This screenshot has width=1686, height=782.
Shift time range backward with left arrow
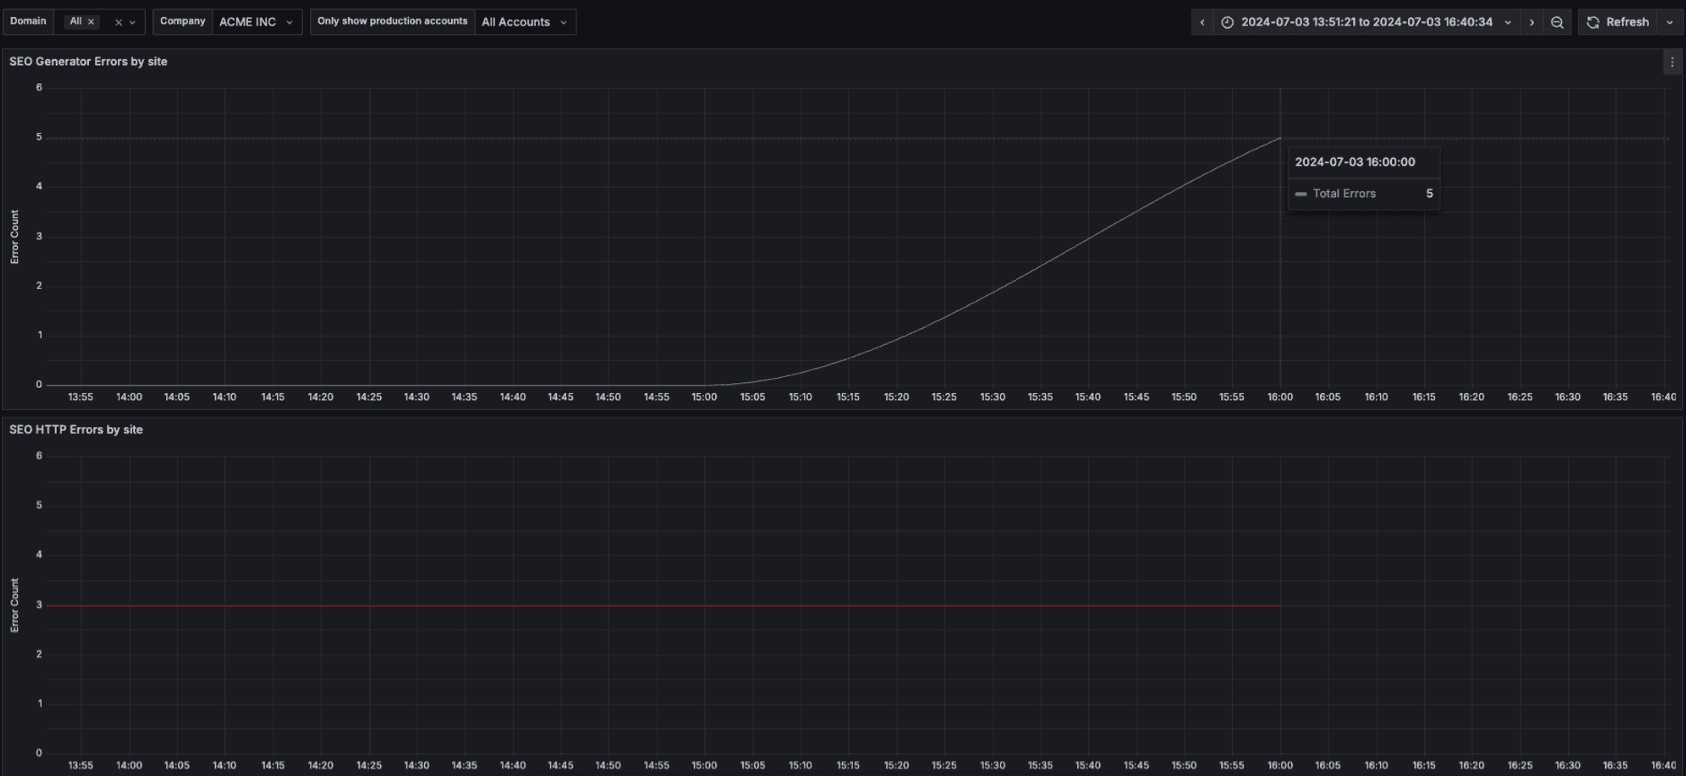(1202, 22)
